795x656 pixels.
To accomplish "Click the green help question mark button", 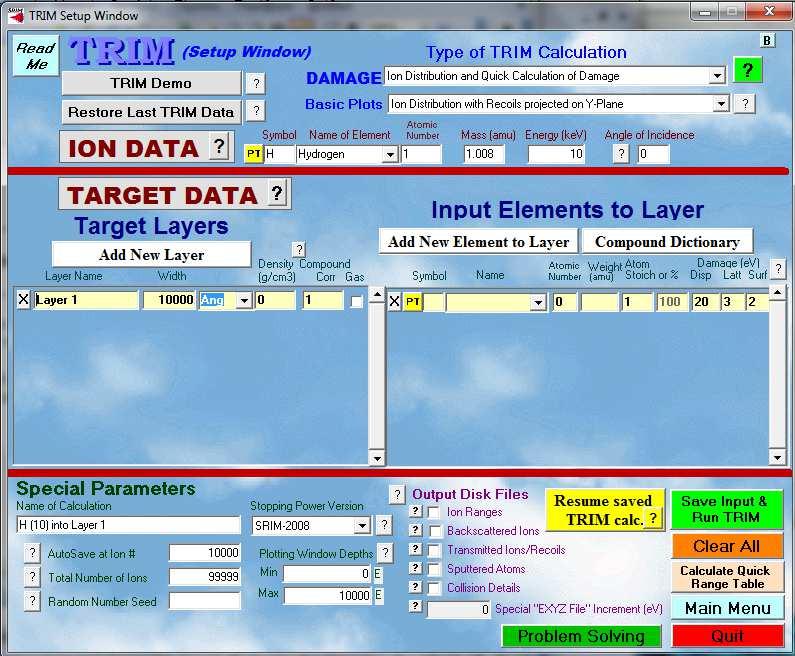I will (x=747, y=70).
